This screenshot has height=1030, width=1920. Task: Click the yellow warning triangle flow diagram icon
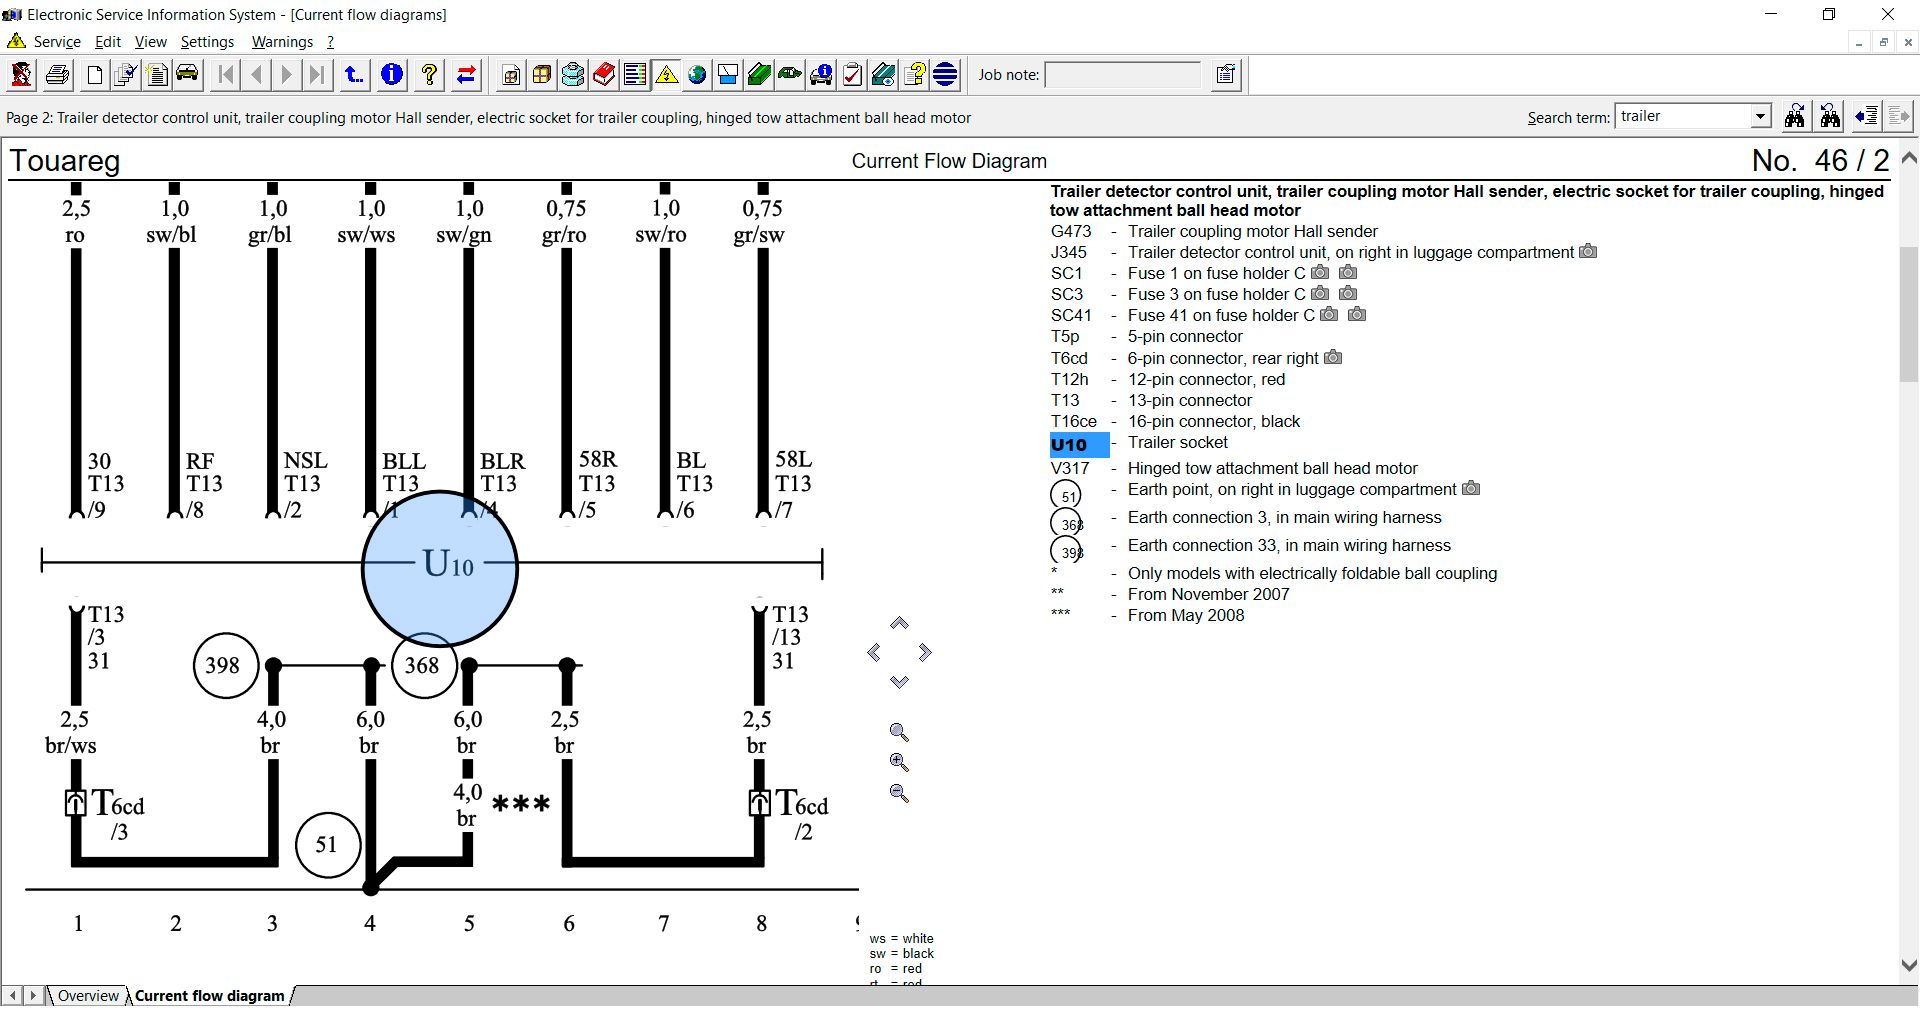point(666,75)
